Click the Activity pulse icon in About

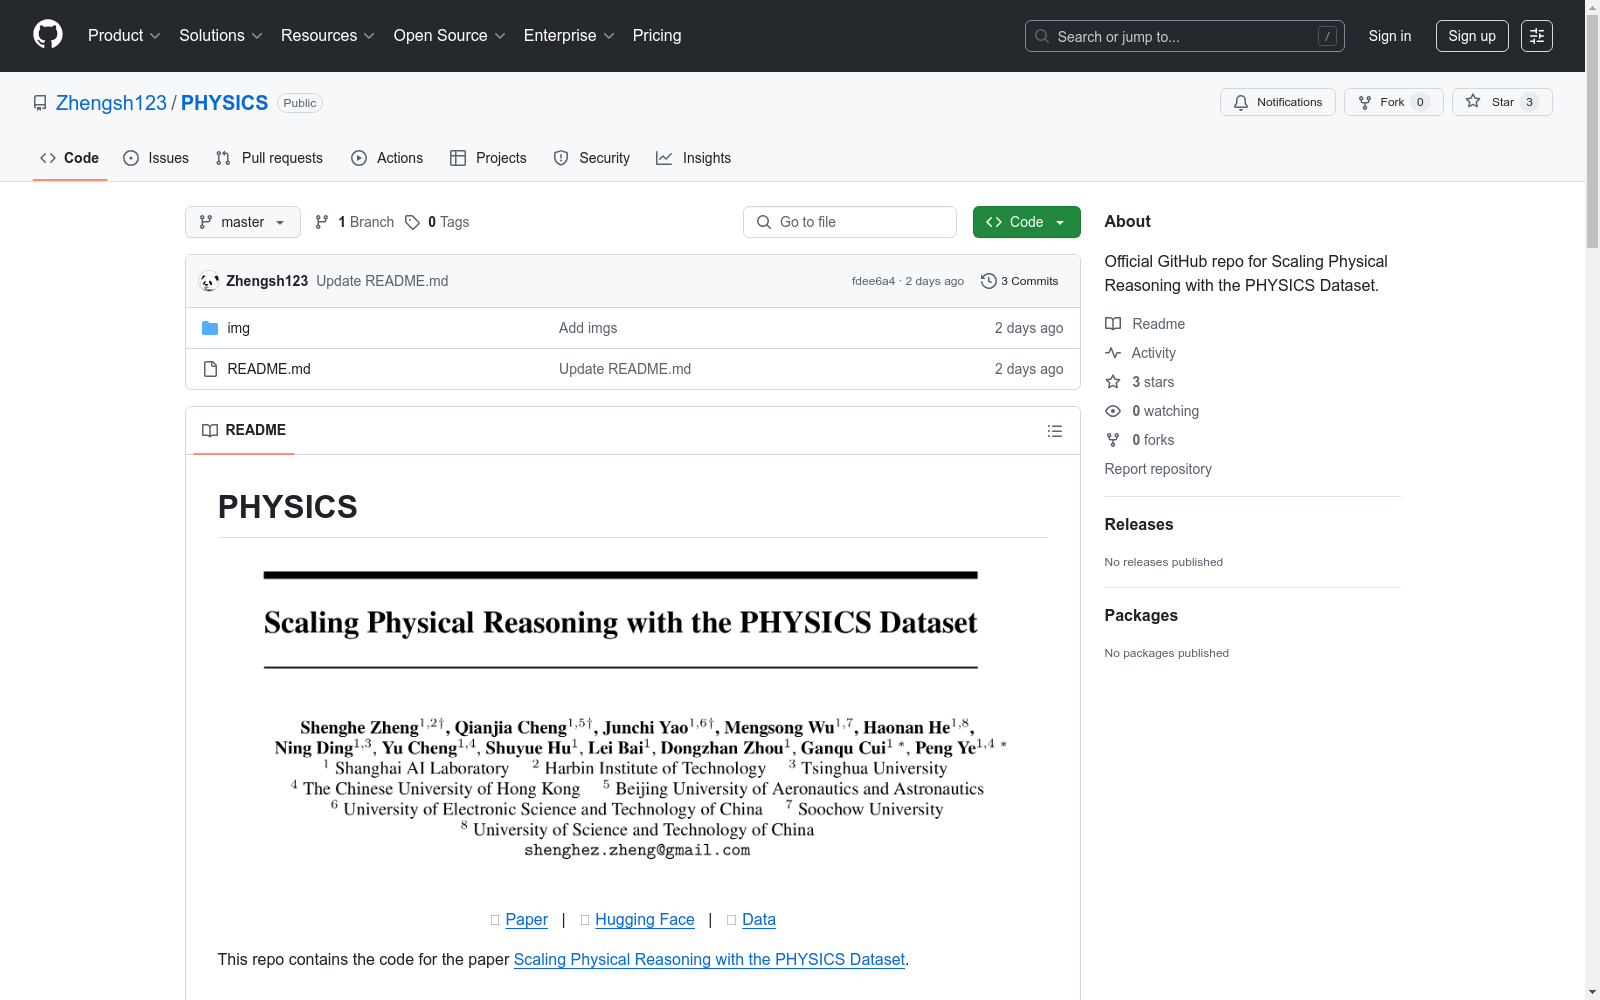1113,353
